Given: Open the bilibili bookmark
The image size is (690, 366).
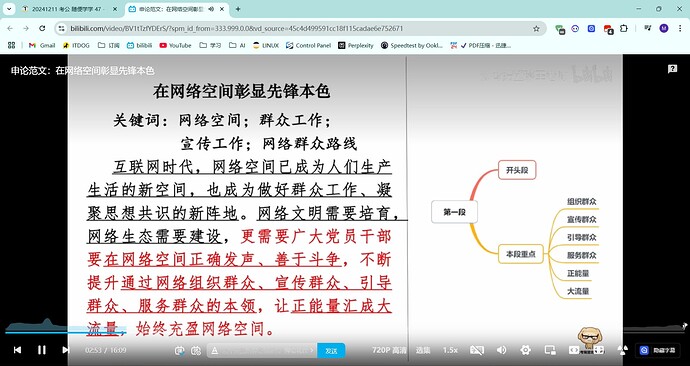Looking at the screenshot, I should tap(139, 45).
